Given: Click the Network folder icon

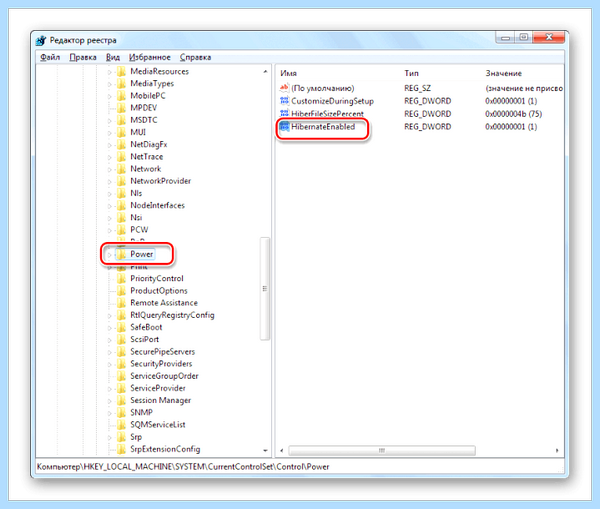Looking at the screenshot, I should 121,169.
